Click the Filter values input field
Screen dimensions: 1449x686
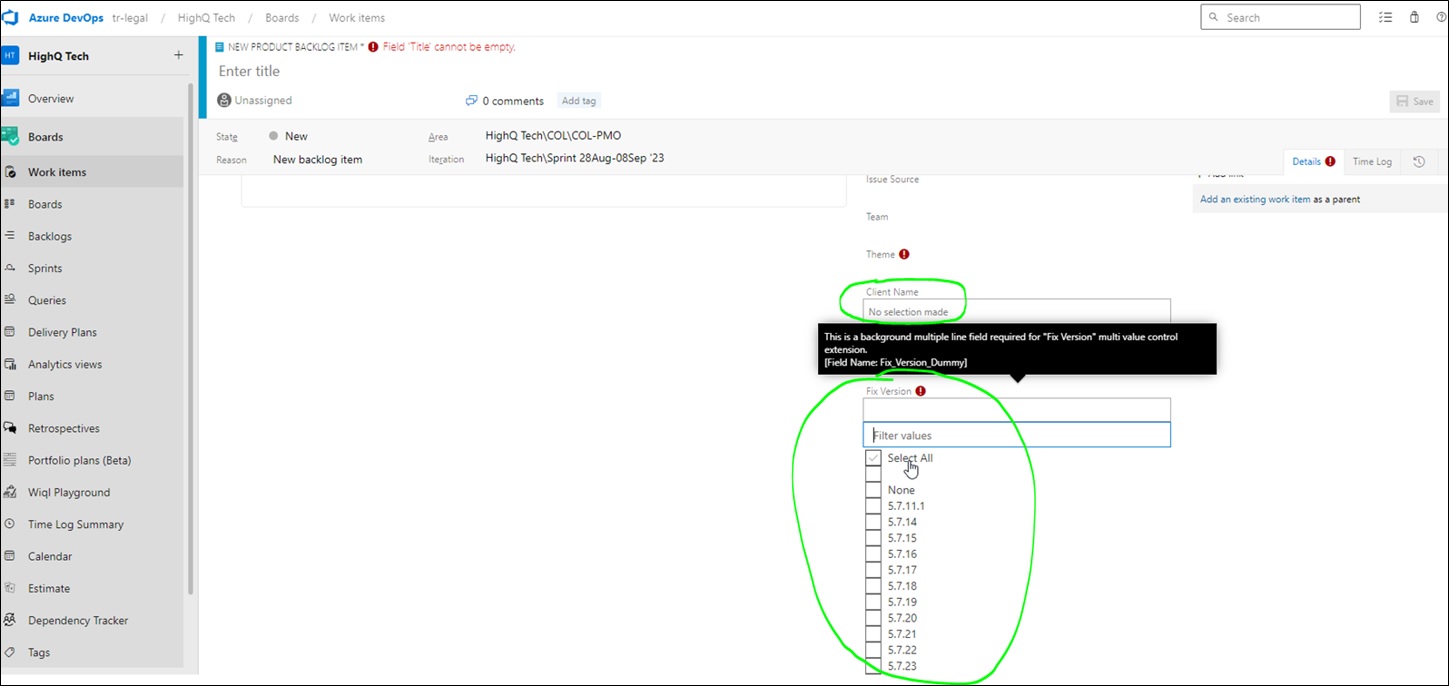[1015, 434]
